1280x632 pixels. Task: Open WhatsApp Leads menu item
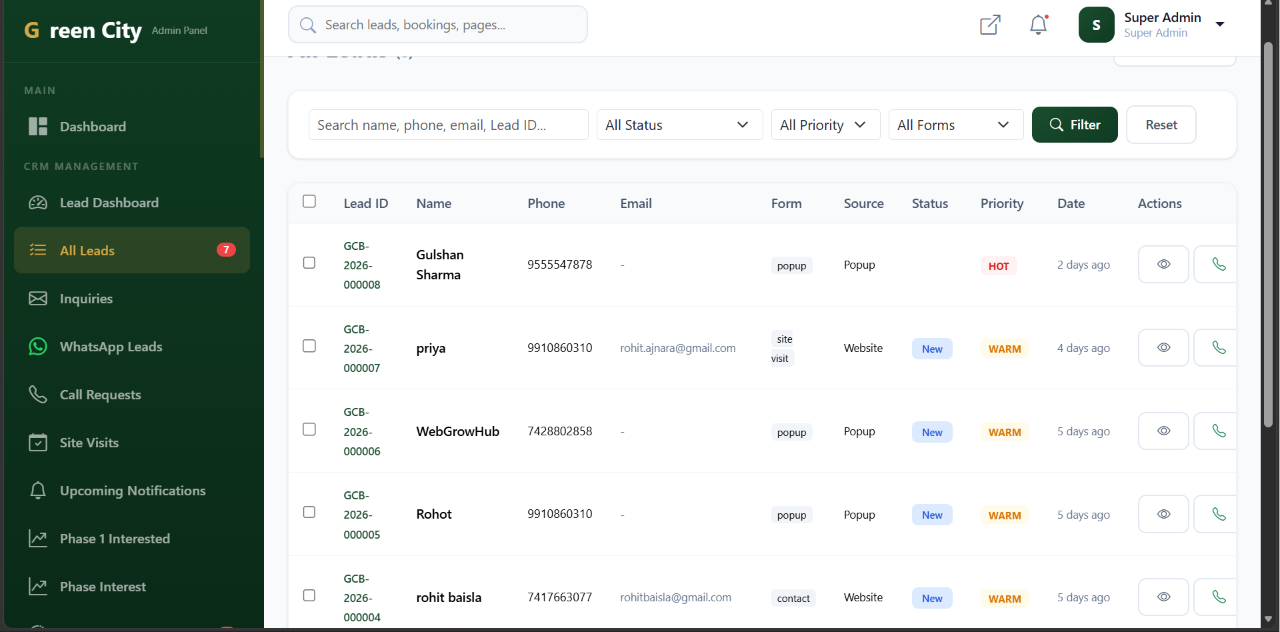click(x=131, y=346)
